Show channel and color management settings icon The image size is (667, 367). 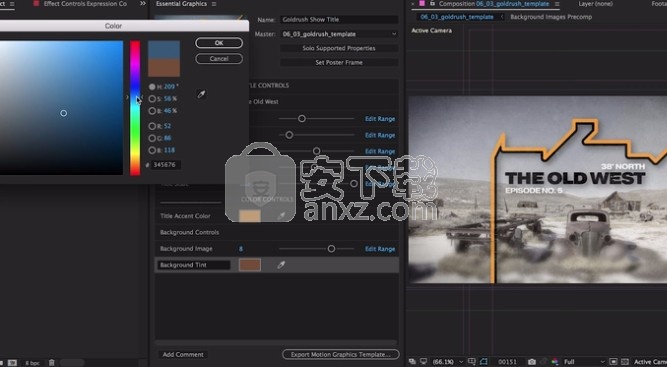pyautogui.click(x=555, y=362)
